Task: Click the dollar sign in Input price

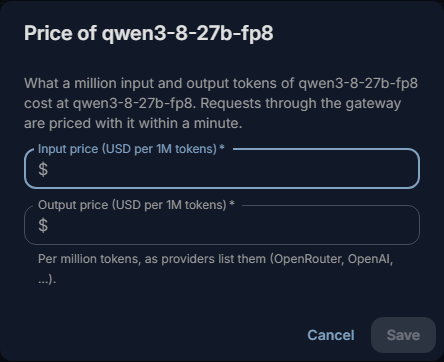Action: [43, 169]
